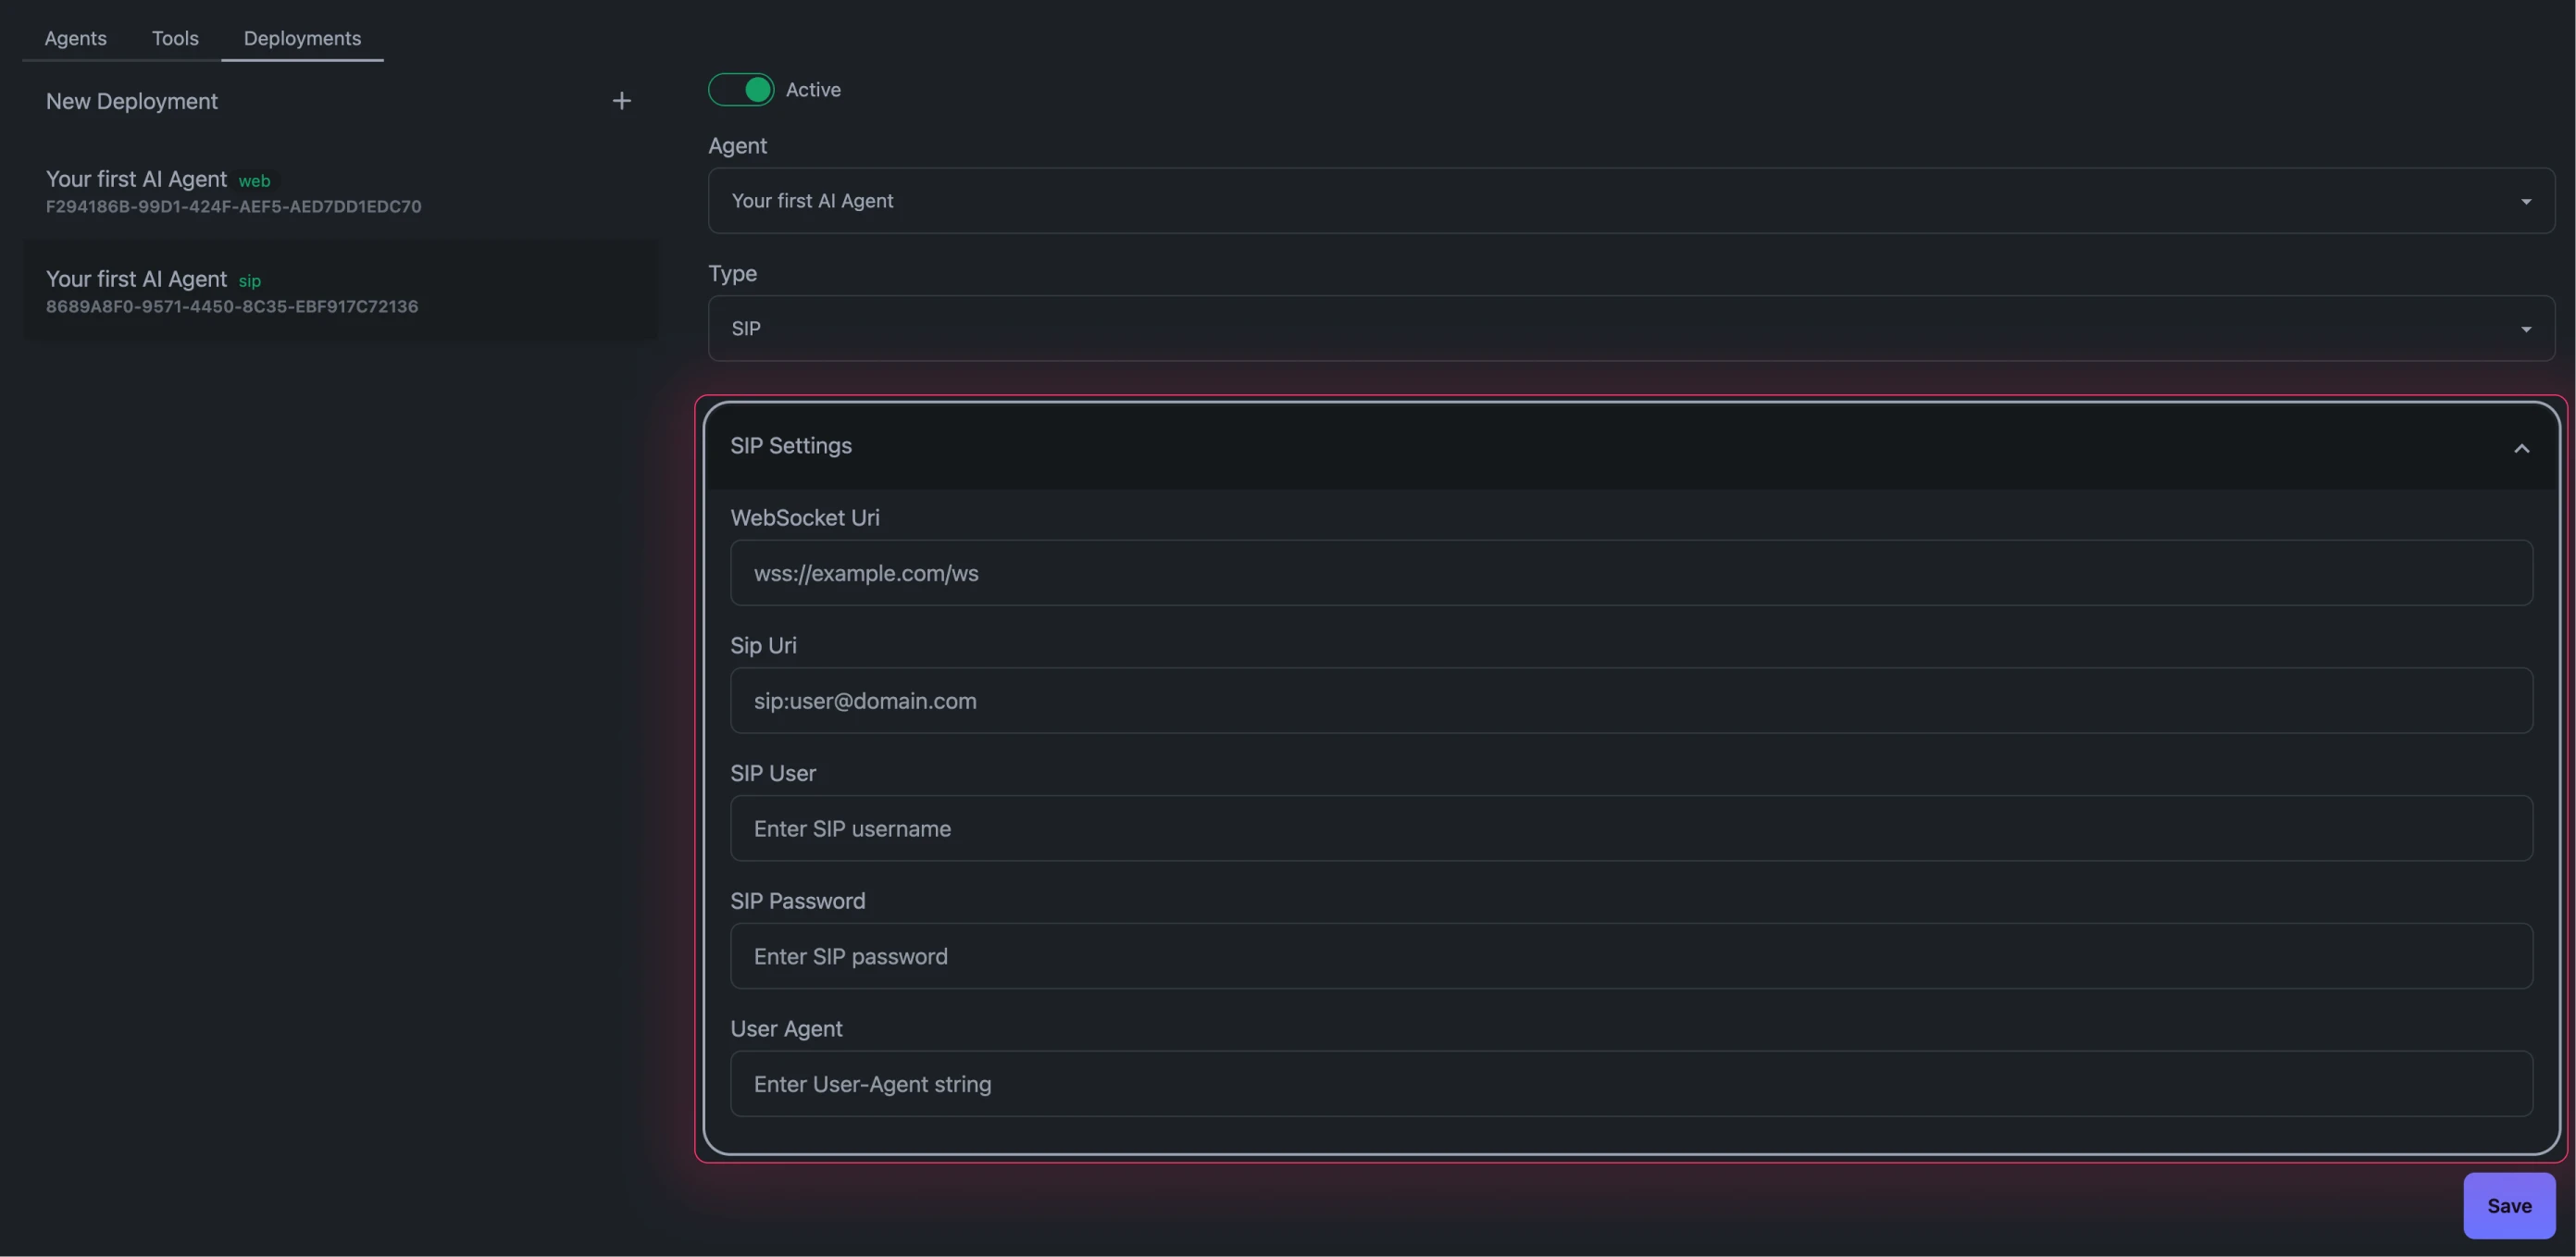This screenshot has width=2576, height=1257.
Task: Focus the SIP User input field
Action: (1630, 829)
